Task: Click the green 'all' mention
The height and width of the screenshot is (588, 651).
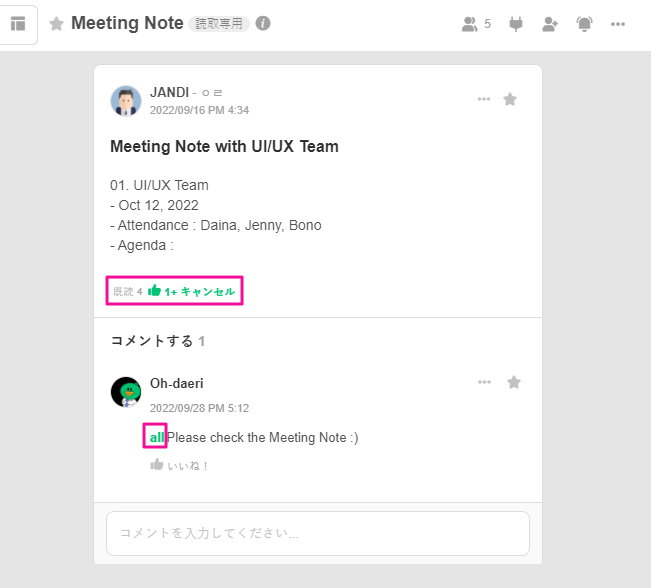Action: click(156, 437)
